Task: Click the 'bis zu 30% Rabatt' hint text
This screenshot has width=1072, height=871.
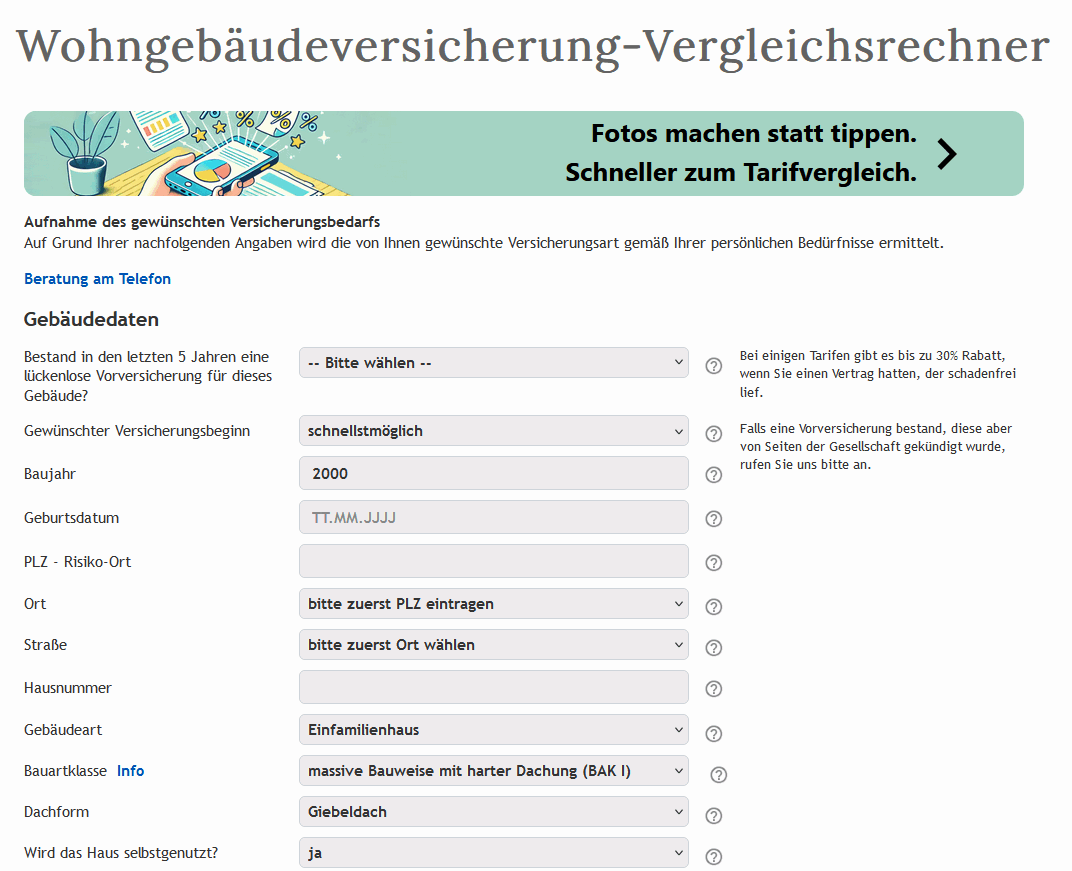Action: coord(878,374)
